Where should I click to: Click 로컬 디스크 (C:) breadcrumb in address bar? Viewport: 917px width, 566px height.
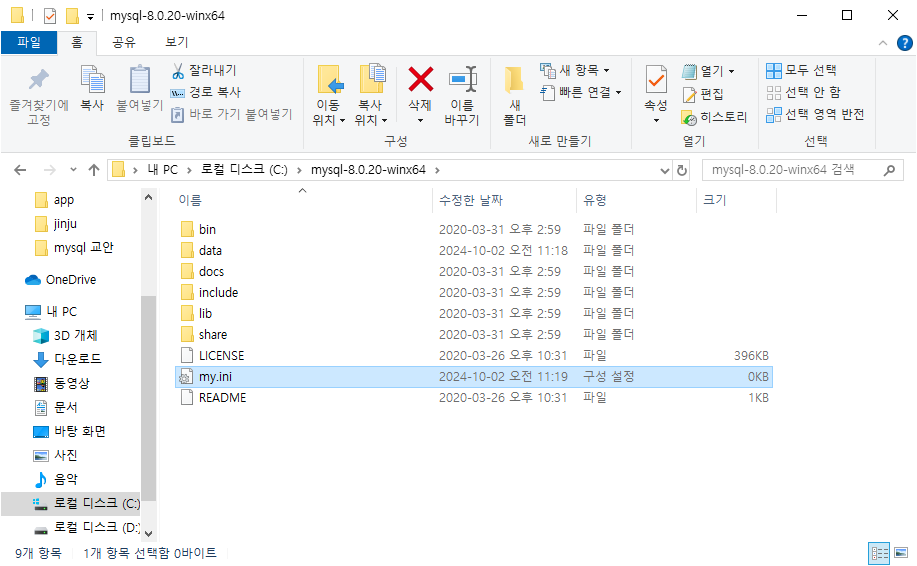244,170
